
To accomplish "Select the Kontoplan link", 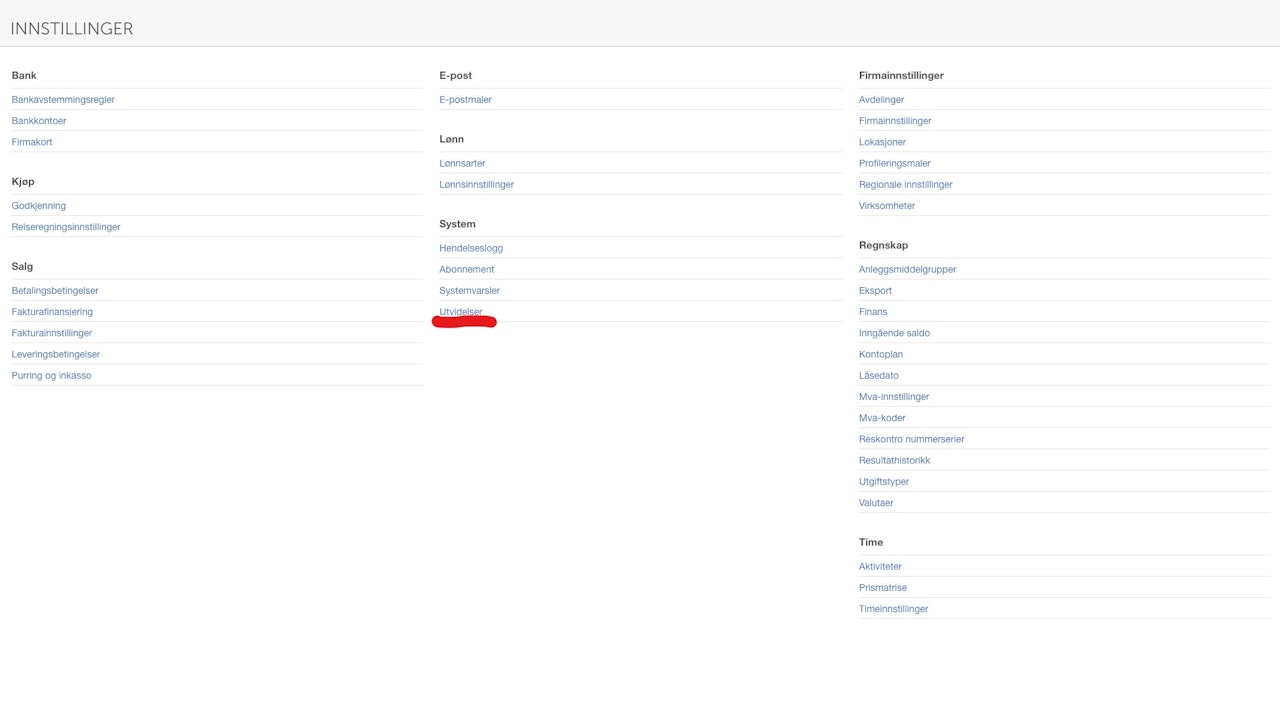I will tap(882, 354).
